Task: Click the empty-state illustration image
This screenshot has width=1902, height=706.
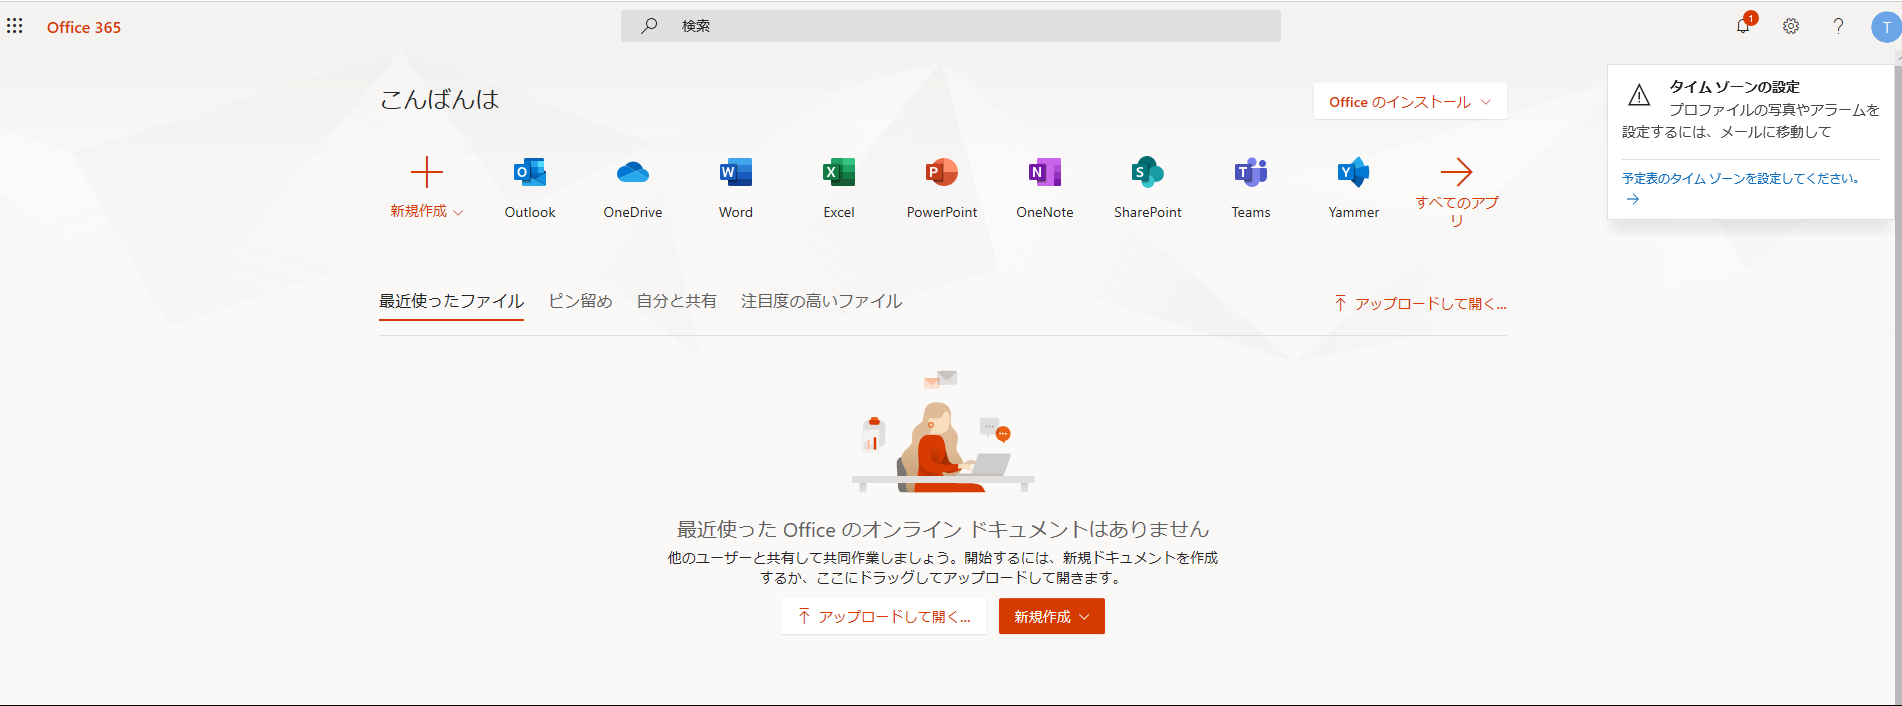Action: (x=942, y=432)
